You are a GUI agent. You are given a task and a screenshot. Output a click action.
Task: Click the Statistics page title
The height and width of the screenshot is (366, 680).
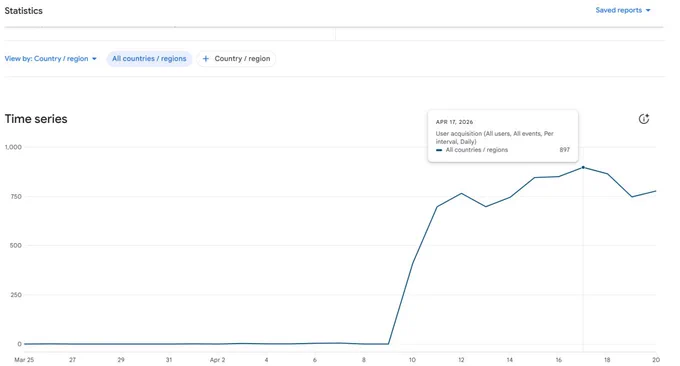(23, 11)
